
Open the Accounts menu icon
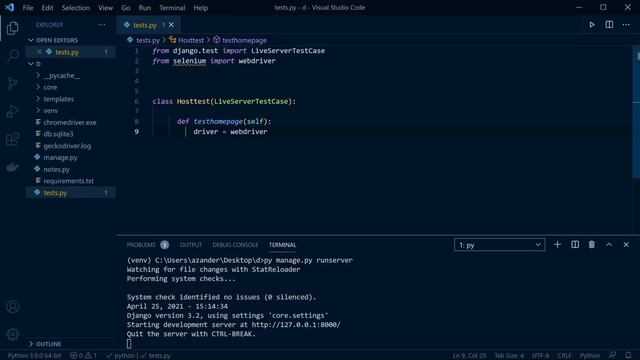[x=13, y=307]
